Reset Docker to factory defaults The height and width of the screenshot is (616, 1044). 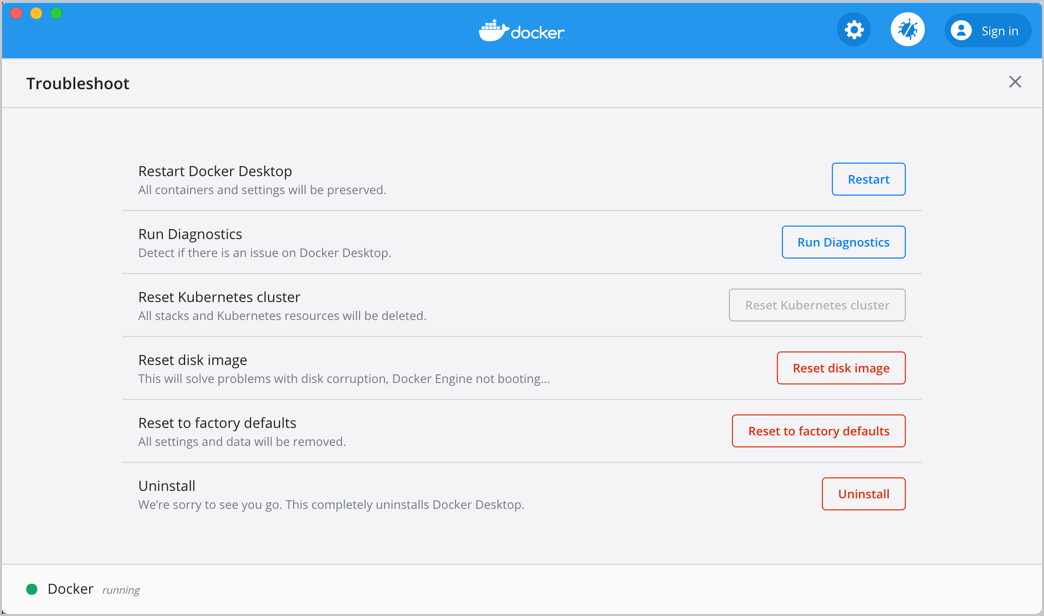pos(818,431)
